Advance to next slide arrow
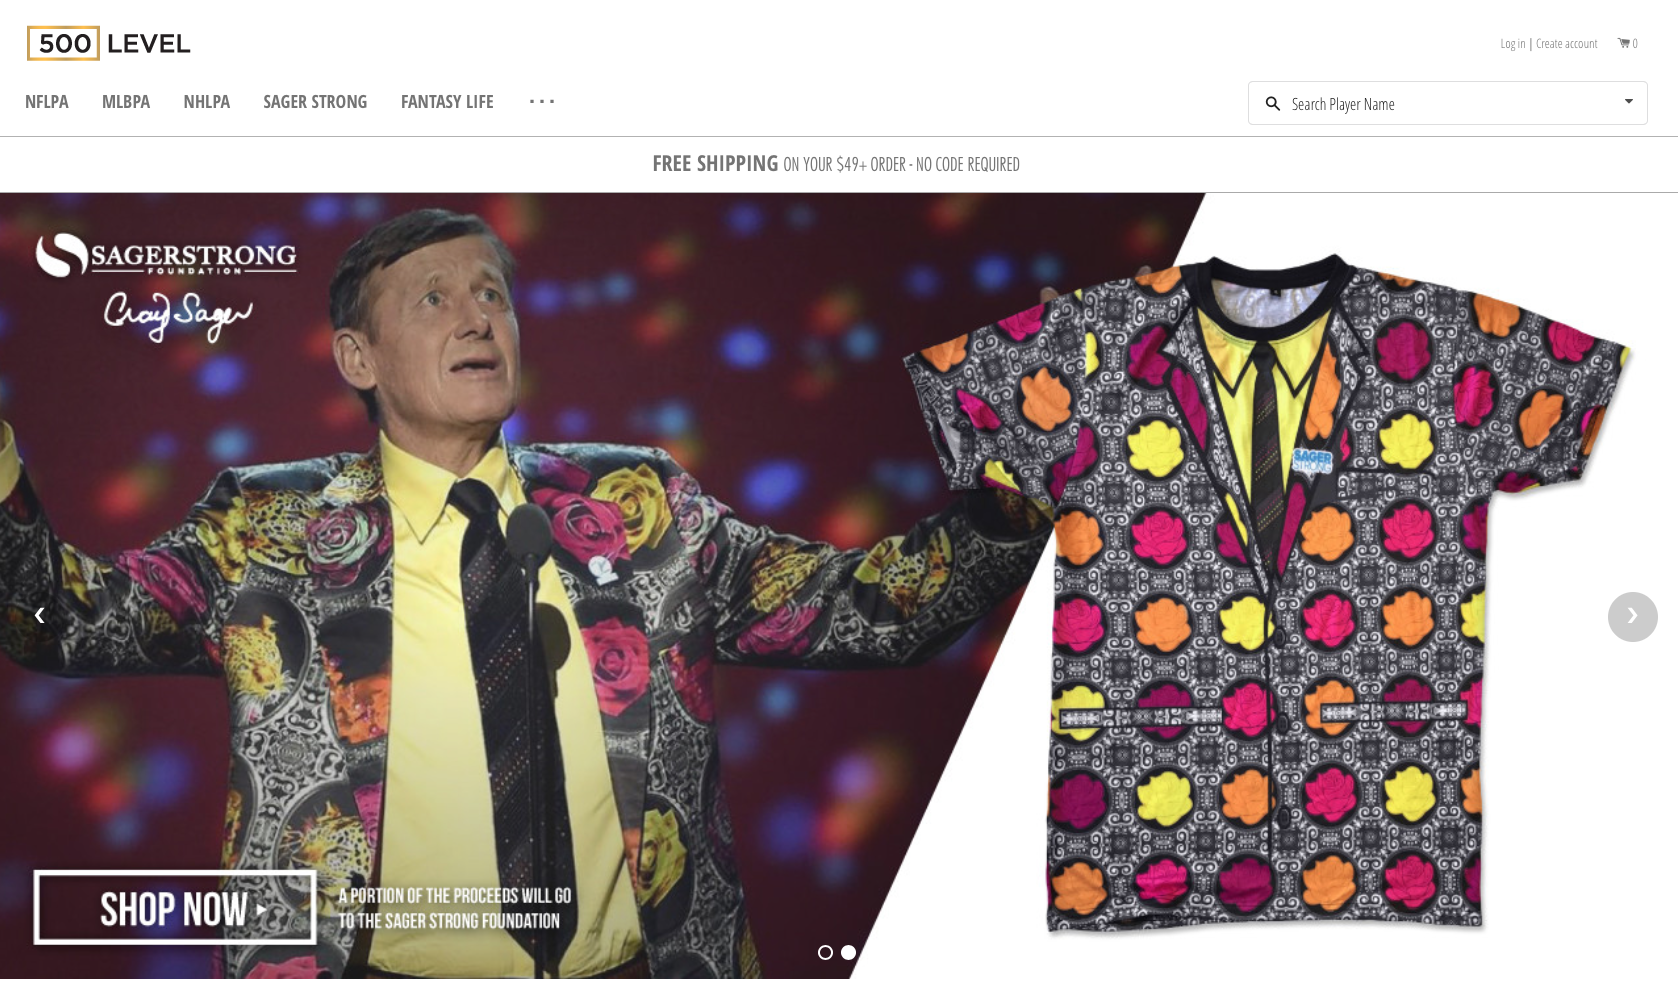This screenshot has width=1678, height=1002. (x=1632, y=617)
